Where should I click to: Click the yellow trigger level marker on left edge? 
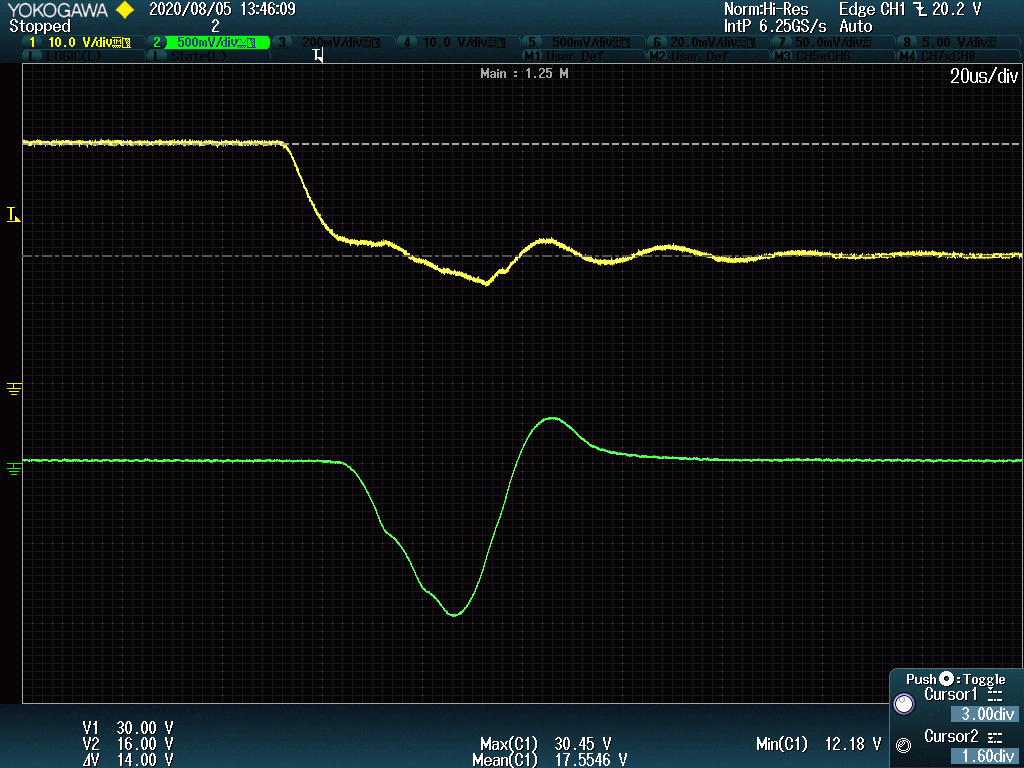(14, 215)
